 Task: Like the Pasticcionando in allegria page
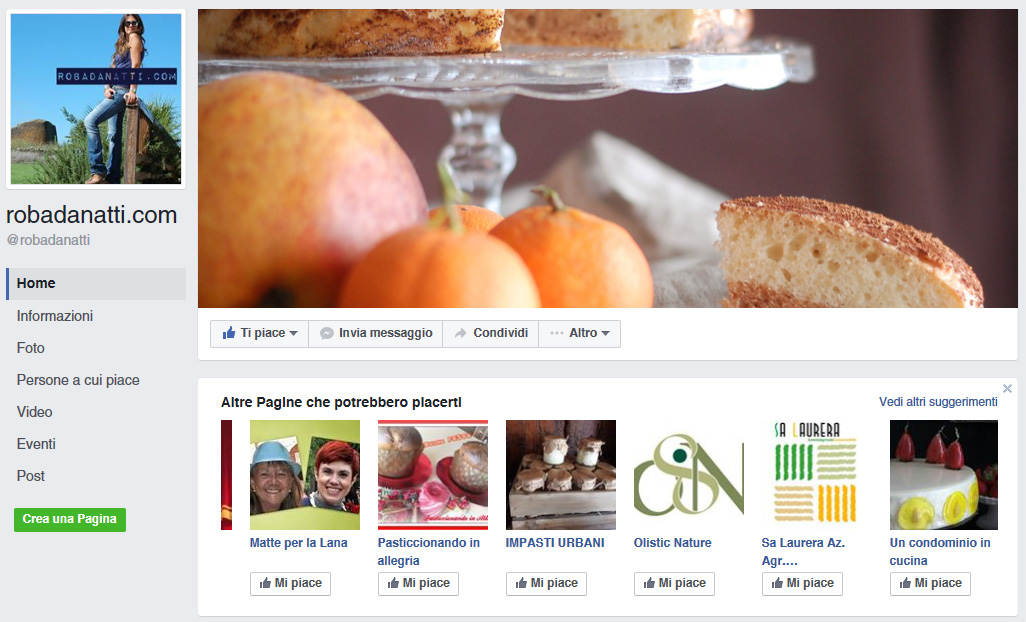(418, 583)
